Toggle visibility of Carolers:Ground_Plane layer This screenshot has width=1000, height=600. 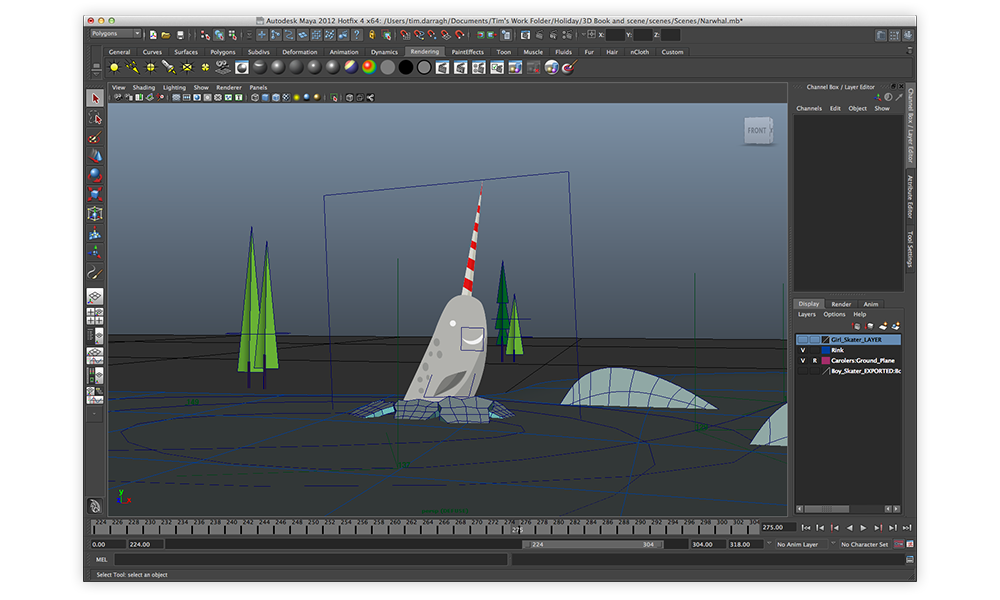(x=802, y=360)
